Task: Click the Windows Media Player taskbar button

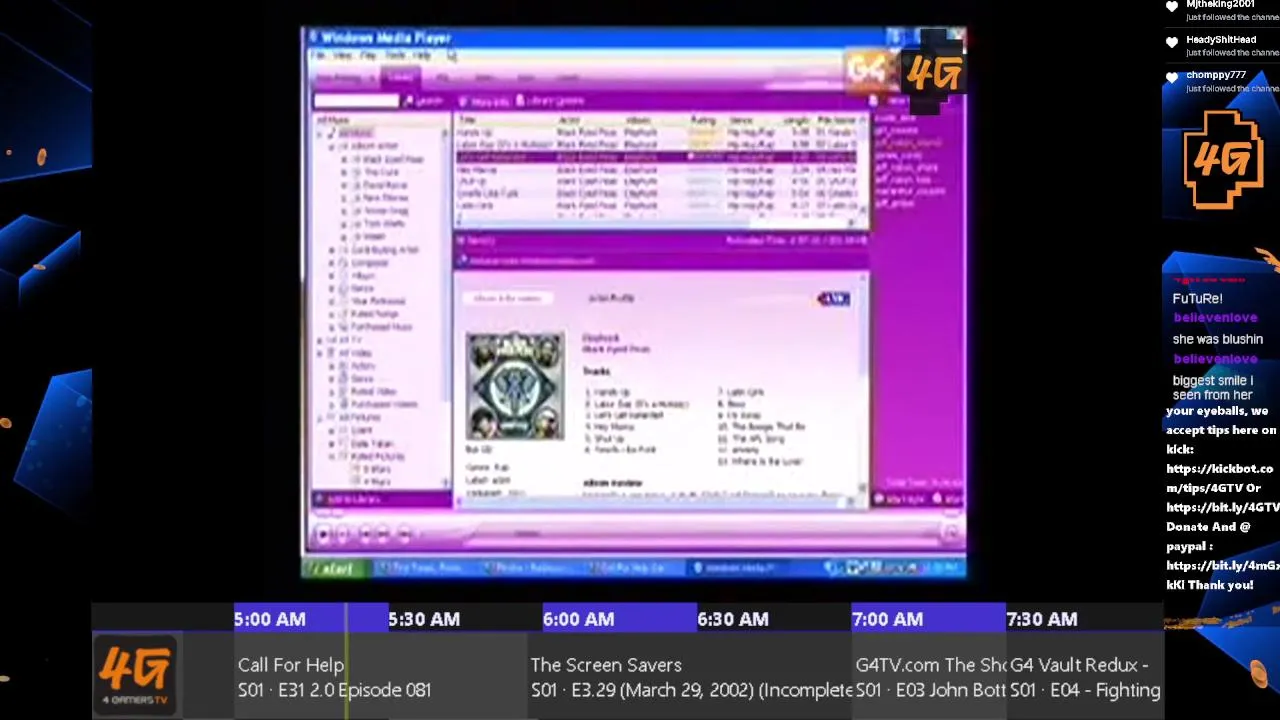Action: pos(738,569)
